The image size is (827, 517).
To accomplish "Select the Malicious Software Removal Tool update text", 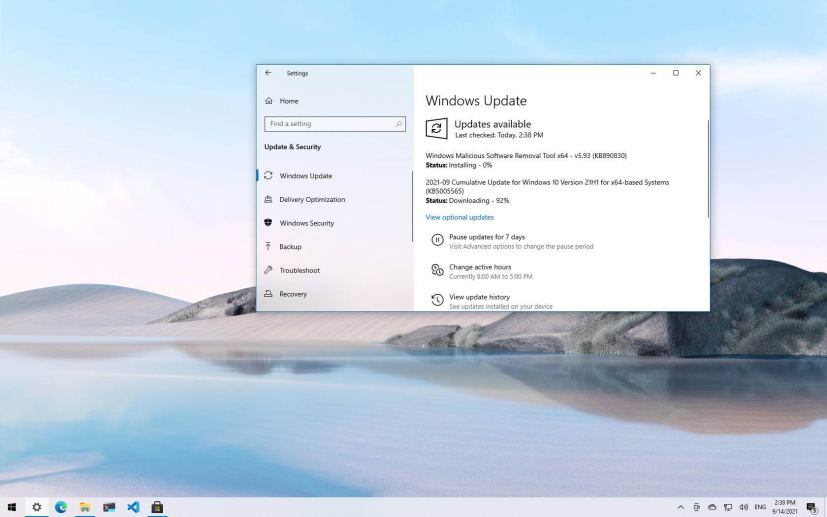I will click(x=526, y=156).
